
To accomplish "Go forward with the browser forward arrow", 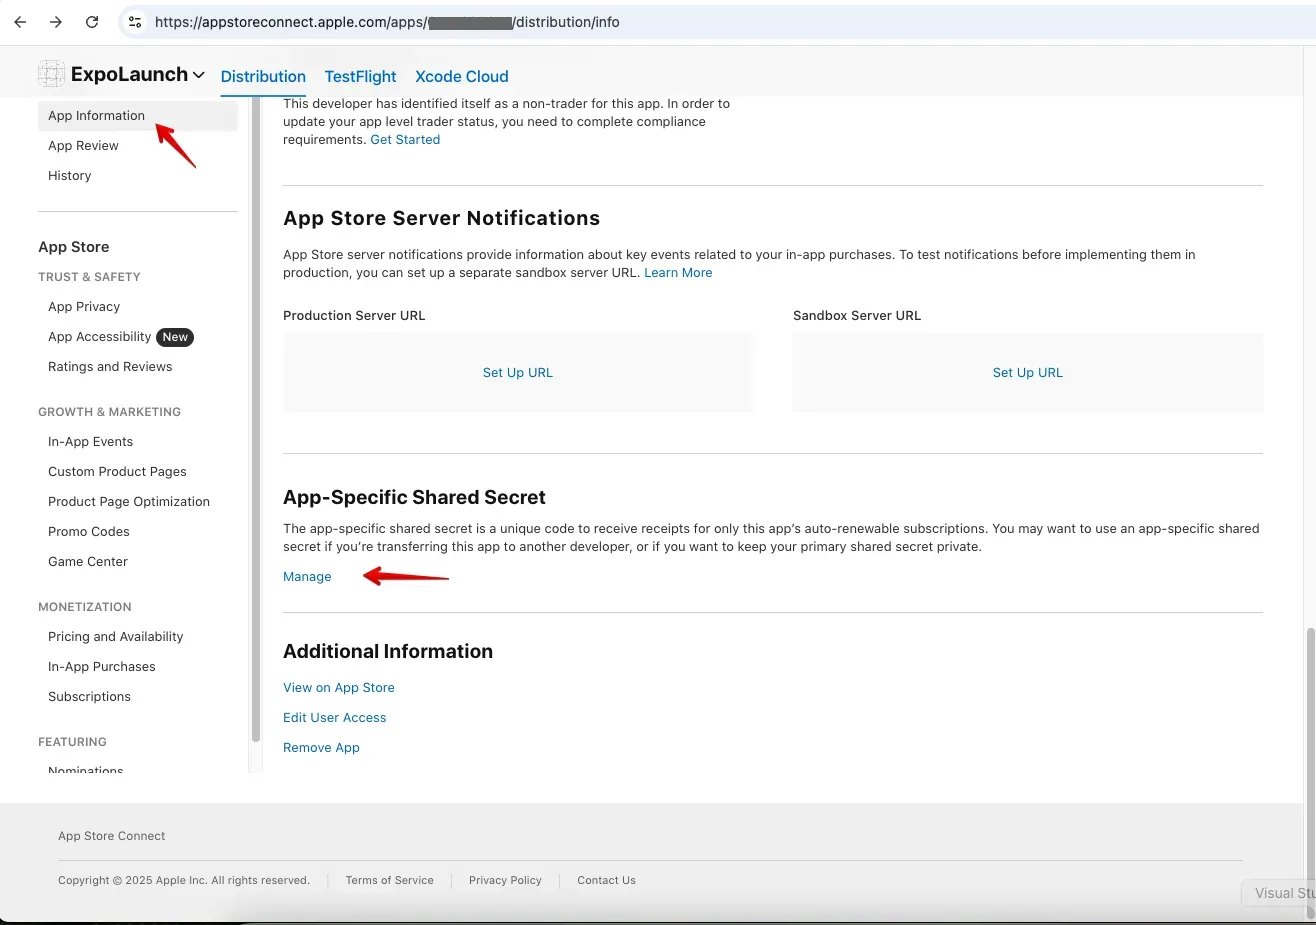I will pyautogui.click(x=56, y=22).
